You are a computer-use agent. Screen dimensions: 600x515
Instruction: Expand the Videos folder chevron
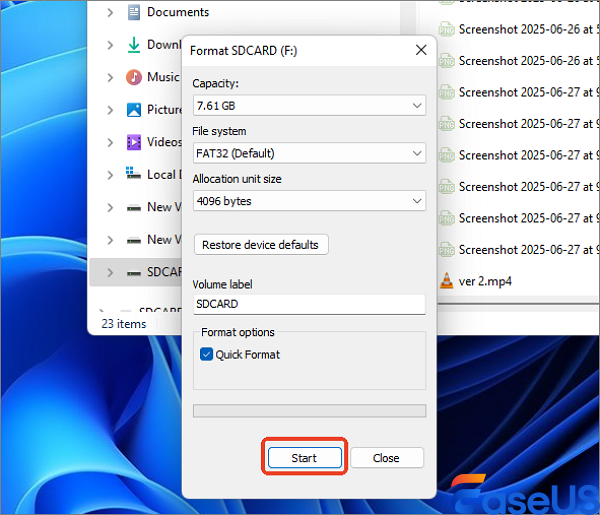[x=110, y=142]
